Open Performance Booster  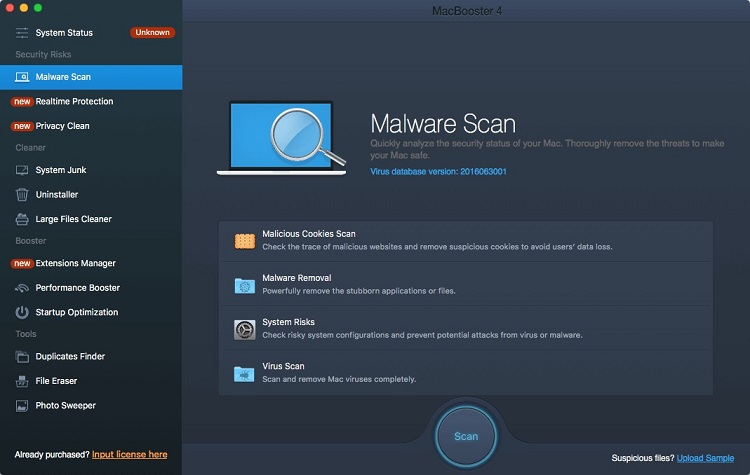tap(91, 288)
